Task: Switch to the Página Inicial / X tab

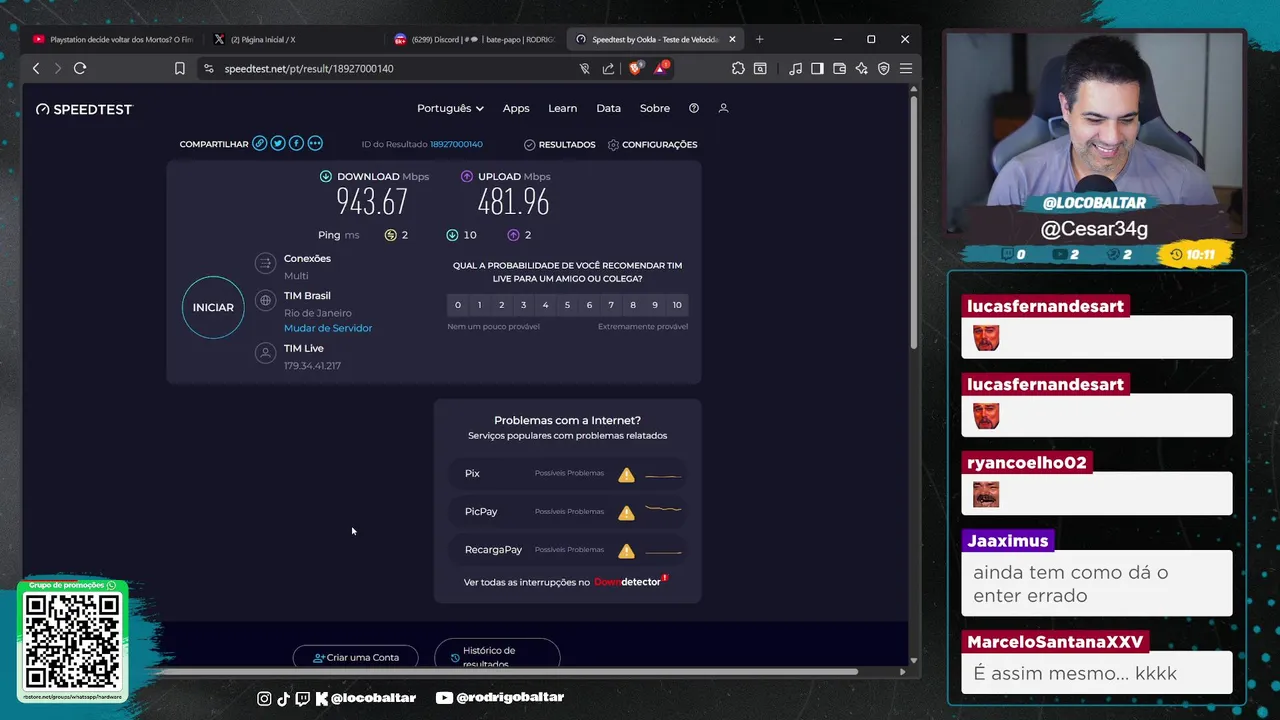Action: tap(290, 39)
